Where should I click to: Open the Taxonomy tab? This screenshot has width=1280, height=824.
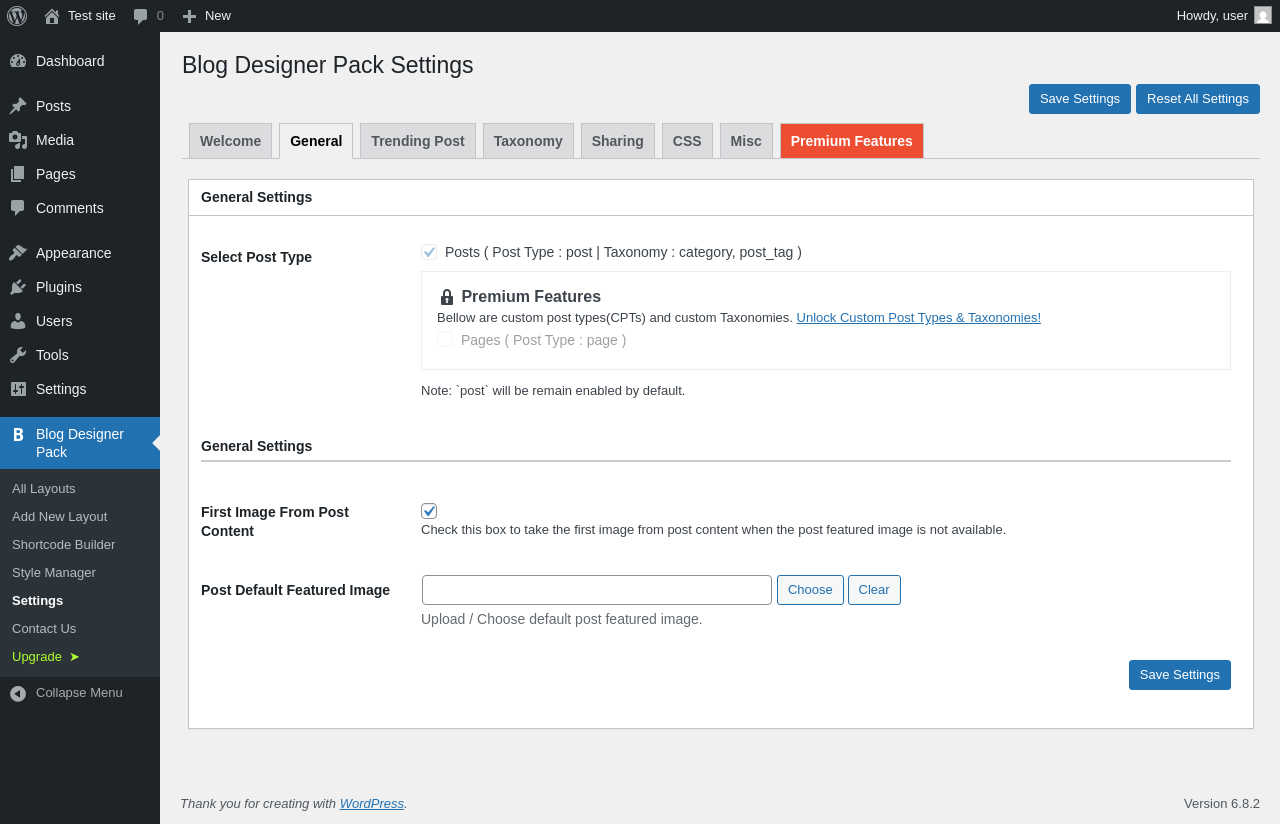(x=528, y=141)
